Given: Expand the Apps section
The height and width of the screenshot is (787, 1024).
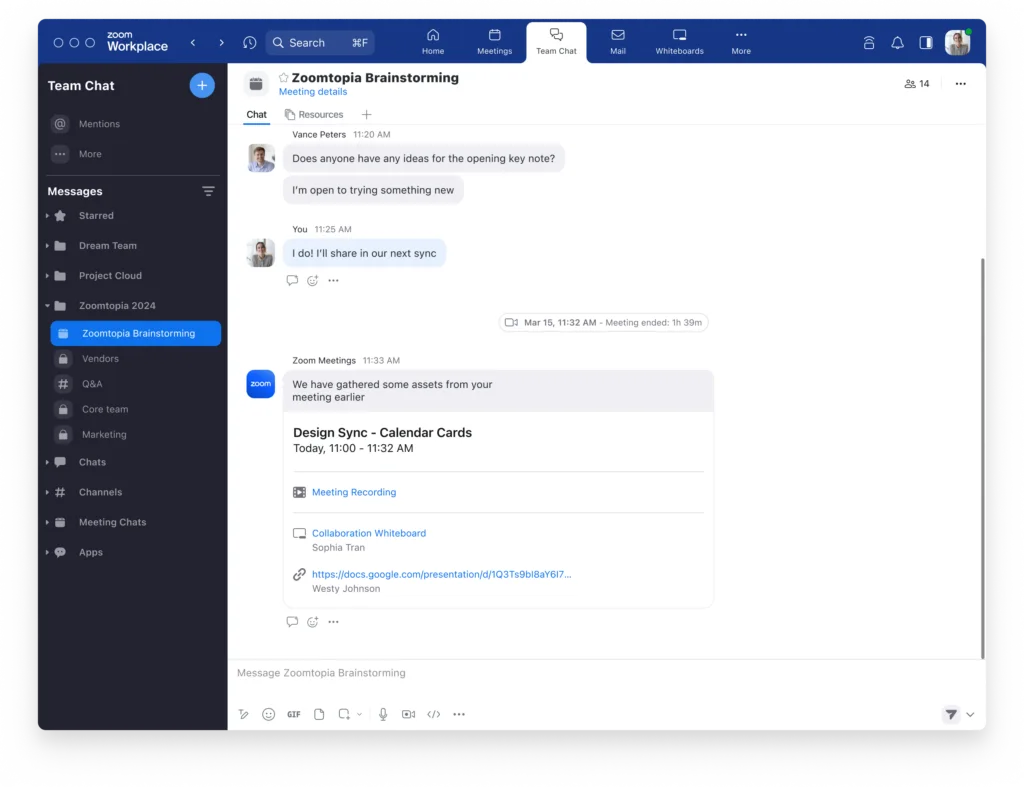Looking at the screenshot, I should (x=47, y=552).
